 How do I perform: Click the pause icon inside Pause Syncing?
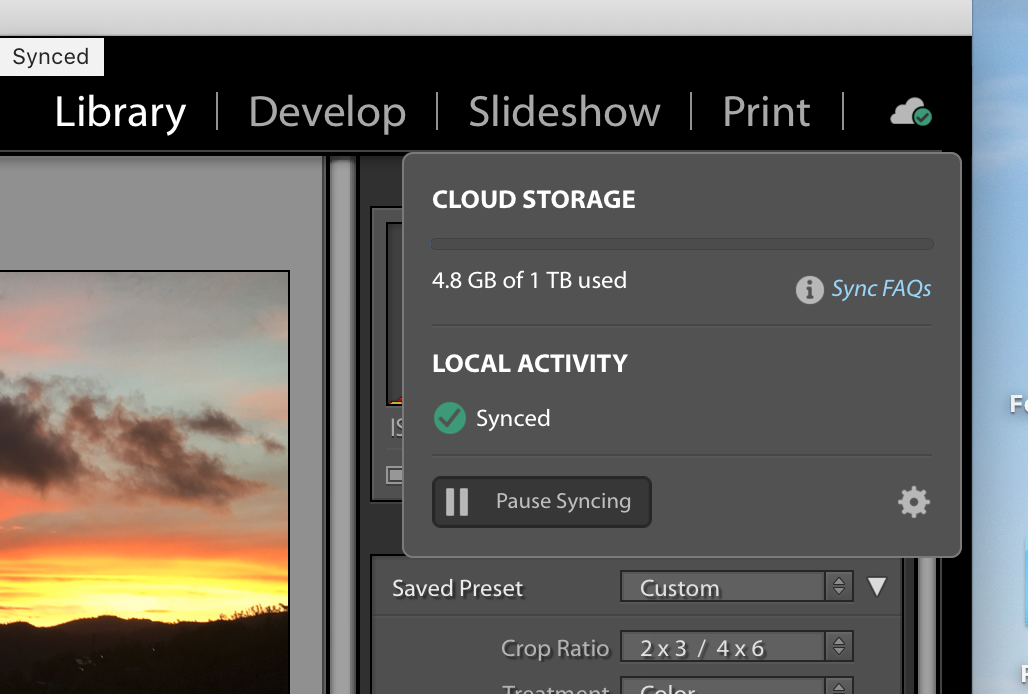[x=456, y=502]
